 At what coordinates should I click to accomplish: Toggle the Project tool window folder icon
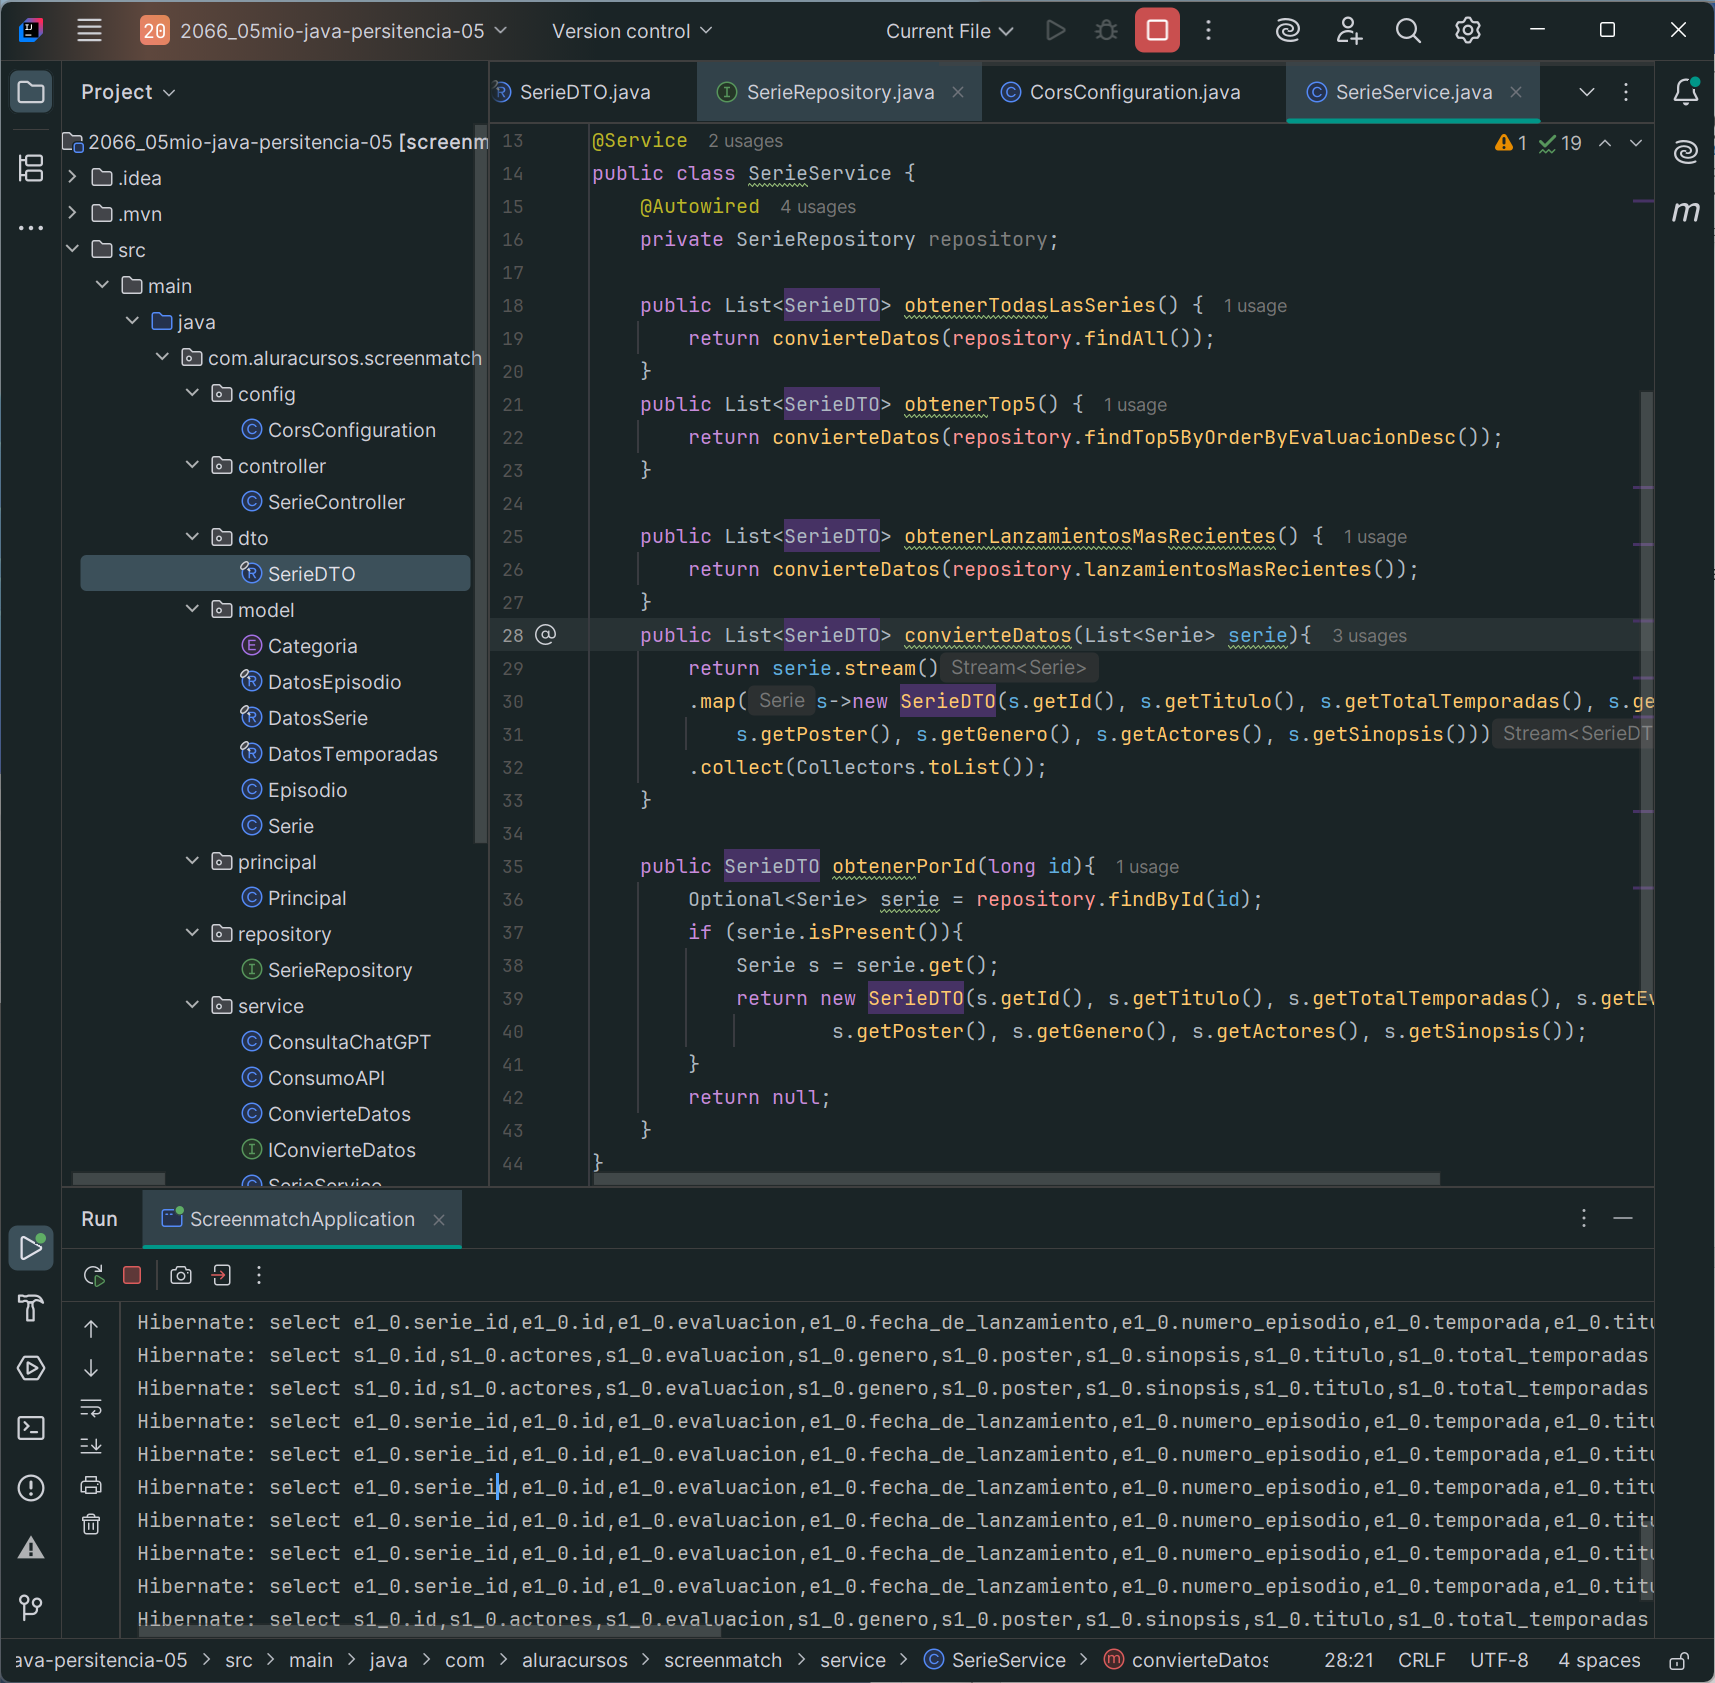31,93
